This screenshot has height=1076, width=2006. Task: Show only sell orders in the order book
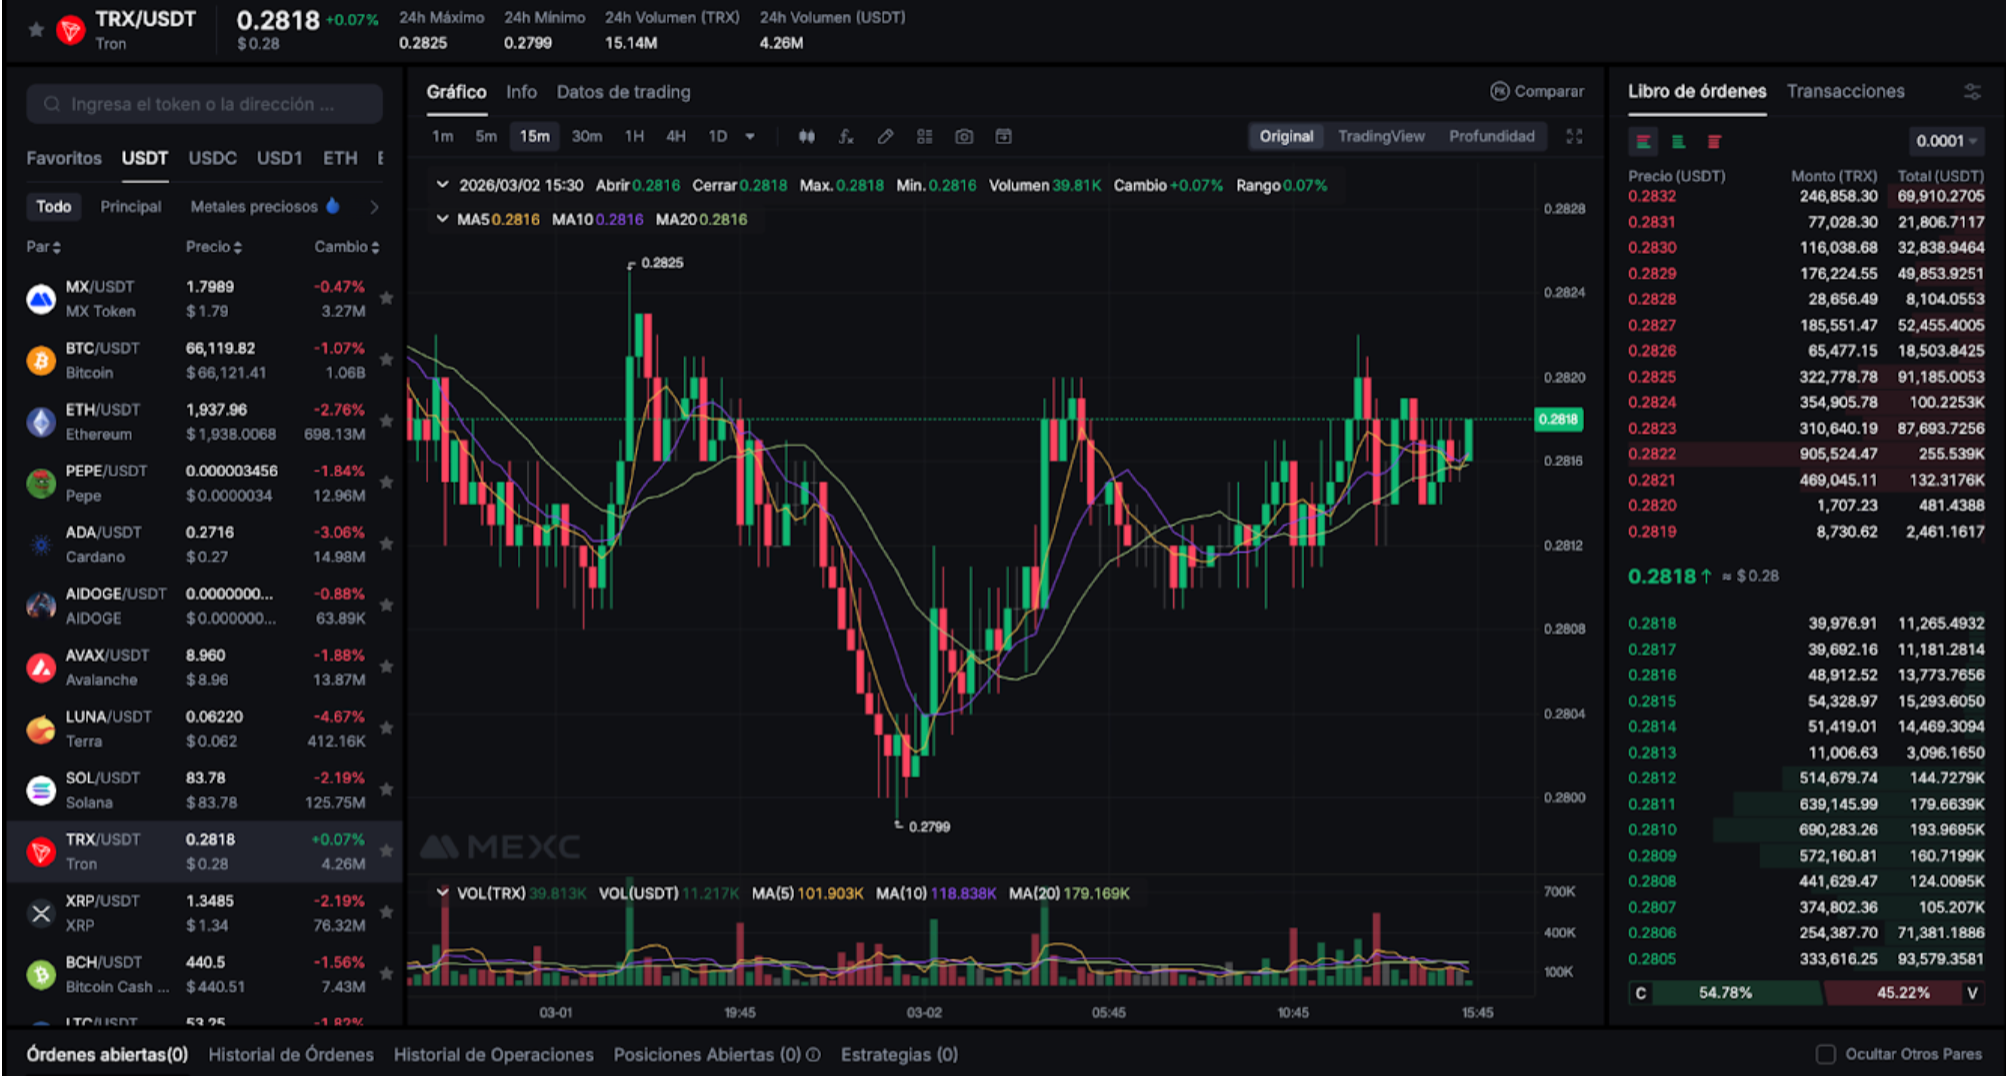1713,142
